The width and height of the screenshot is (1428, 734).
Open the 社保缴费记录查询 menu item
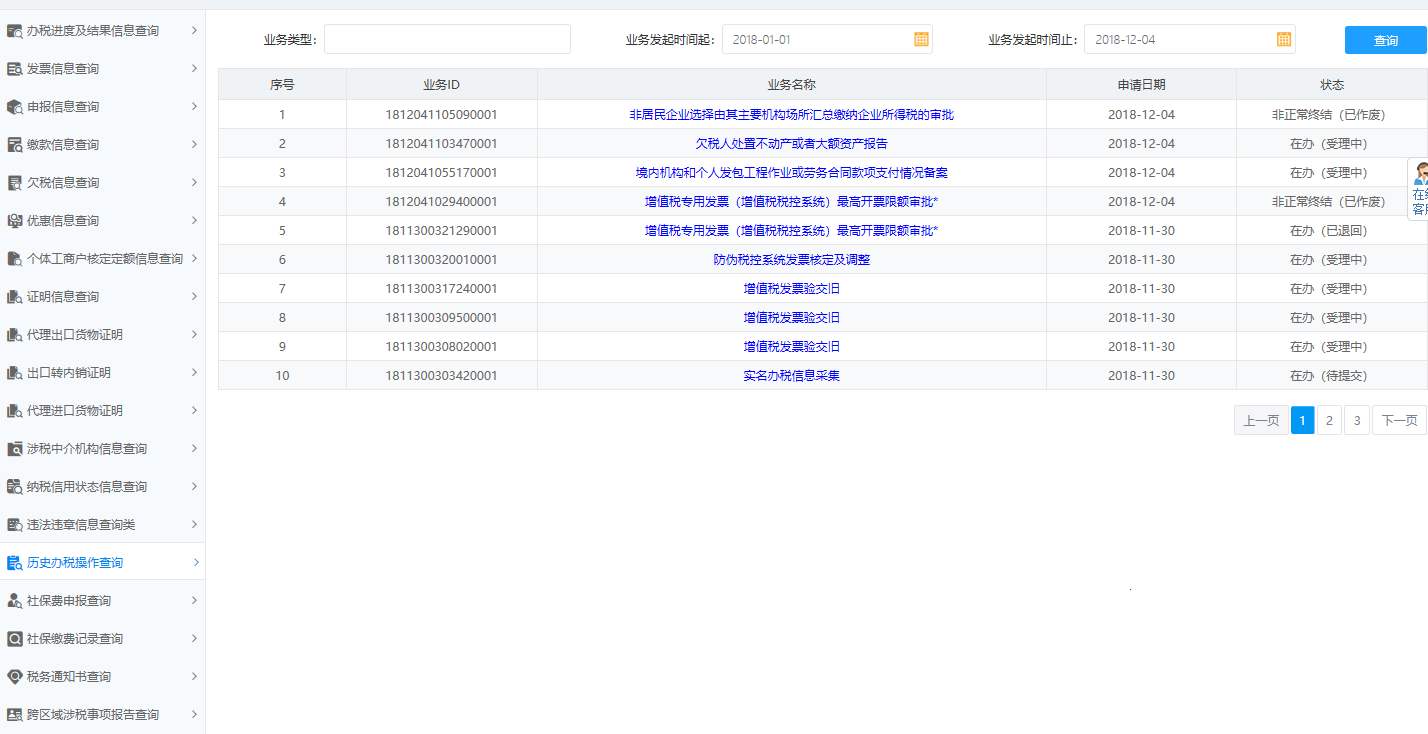pos(100,638)
